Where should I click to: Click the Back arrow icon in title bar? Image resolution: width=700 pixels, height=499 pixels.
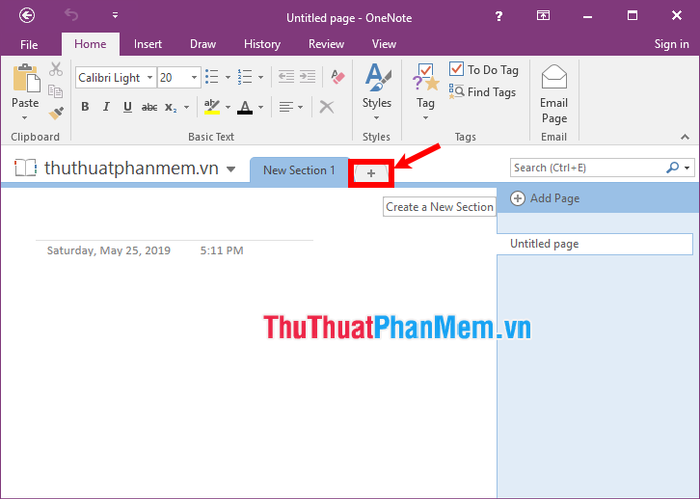(x=27, y=16)
